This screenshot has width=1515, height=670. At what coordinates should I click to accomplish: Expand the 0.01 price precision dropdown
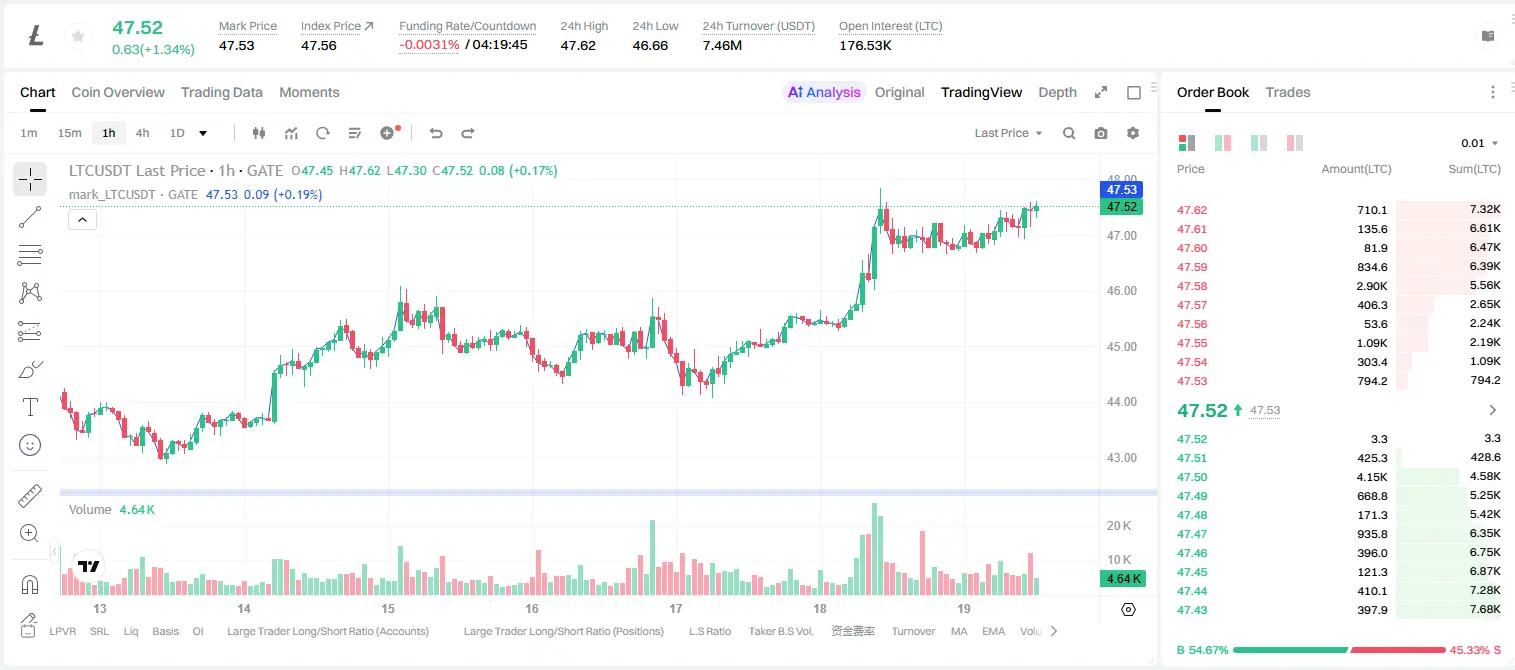(1480, 143)
